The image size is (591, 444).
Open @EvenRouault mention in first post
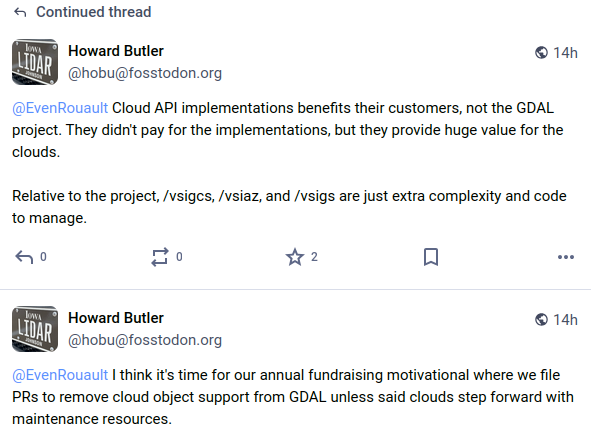click(60, 108)
